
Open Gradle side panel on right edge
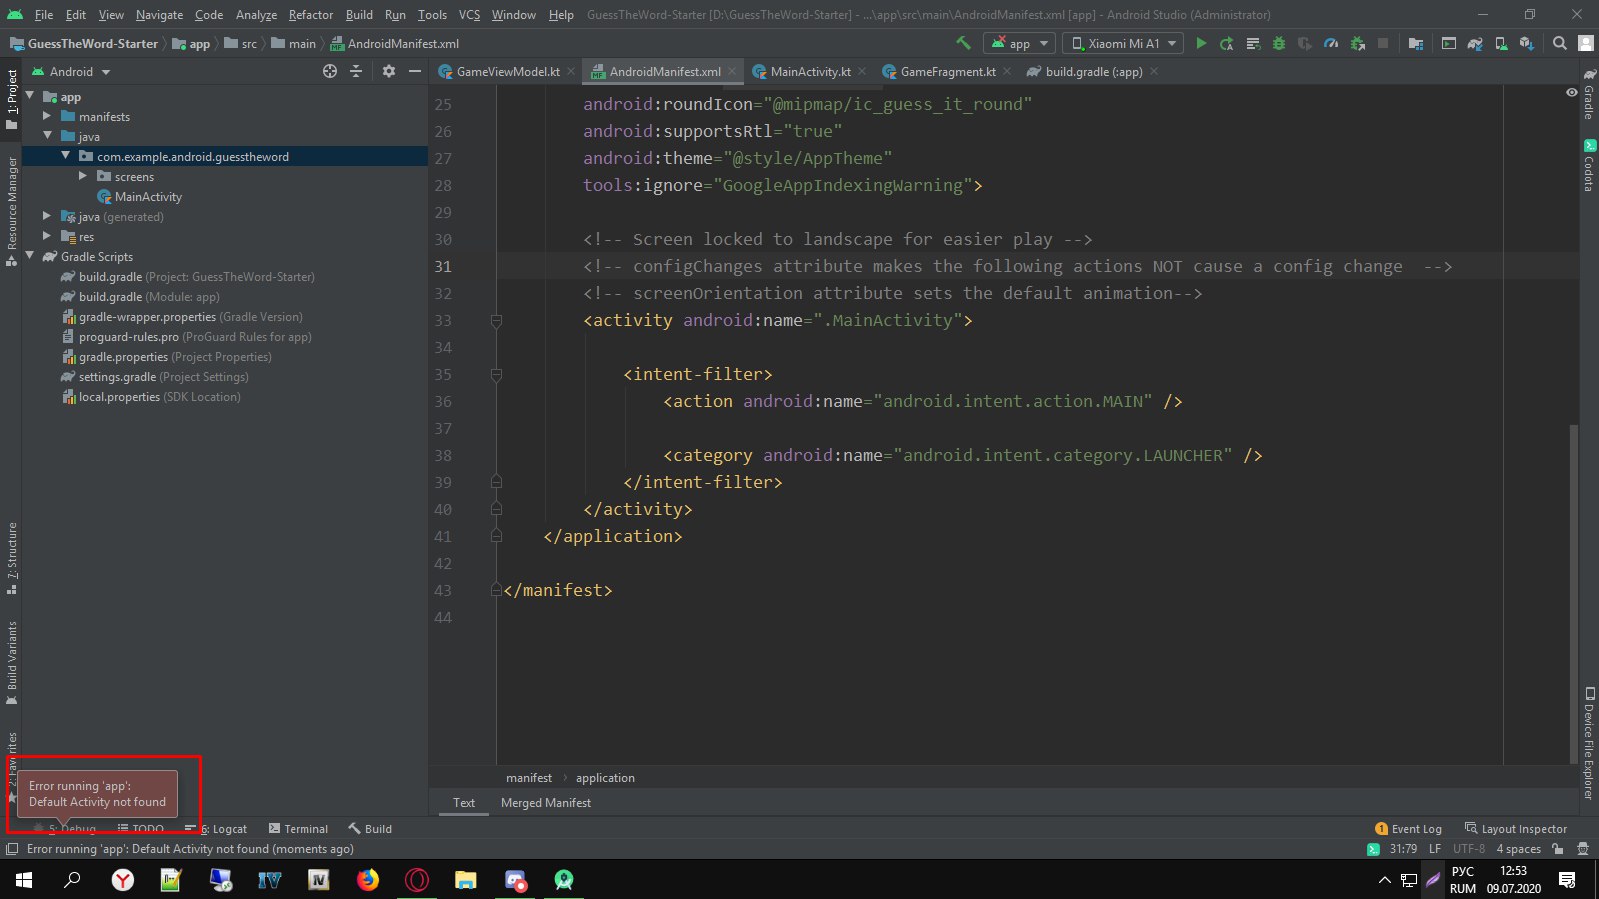[1588, 96]
